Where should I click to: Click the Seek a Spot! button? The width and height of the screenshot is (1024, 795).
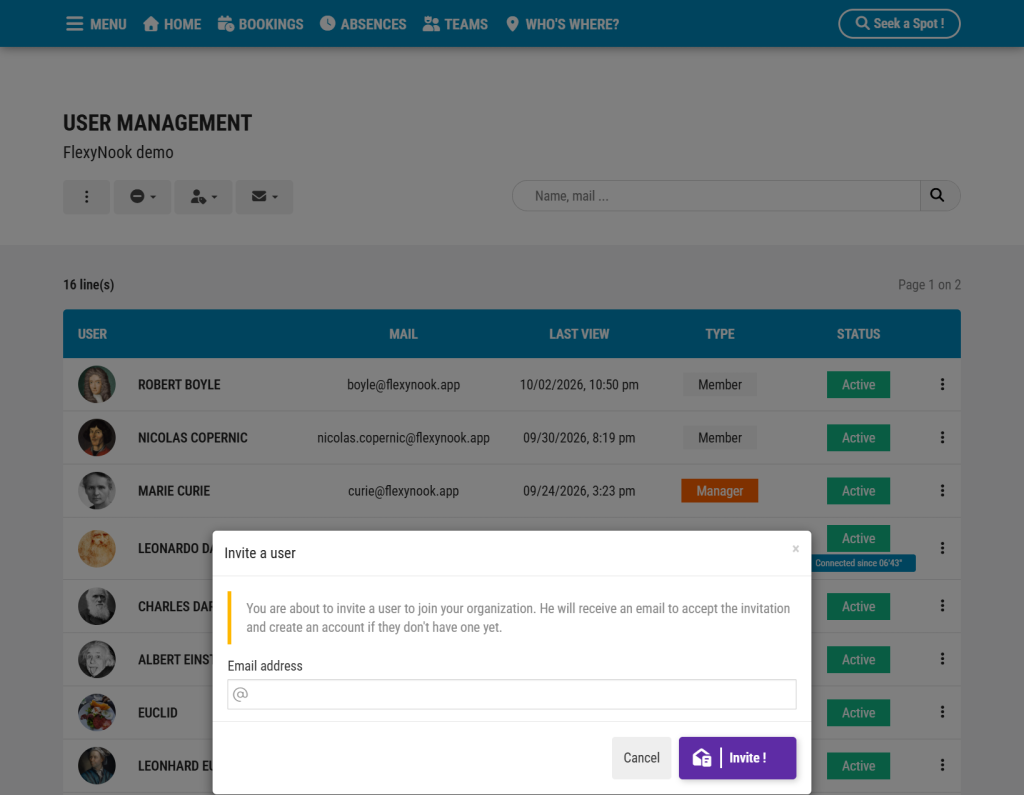[899, 24]
